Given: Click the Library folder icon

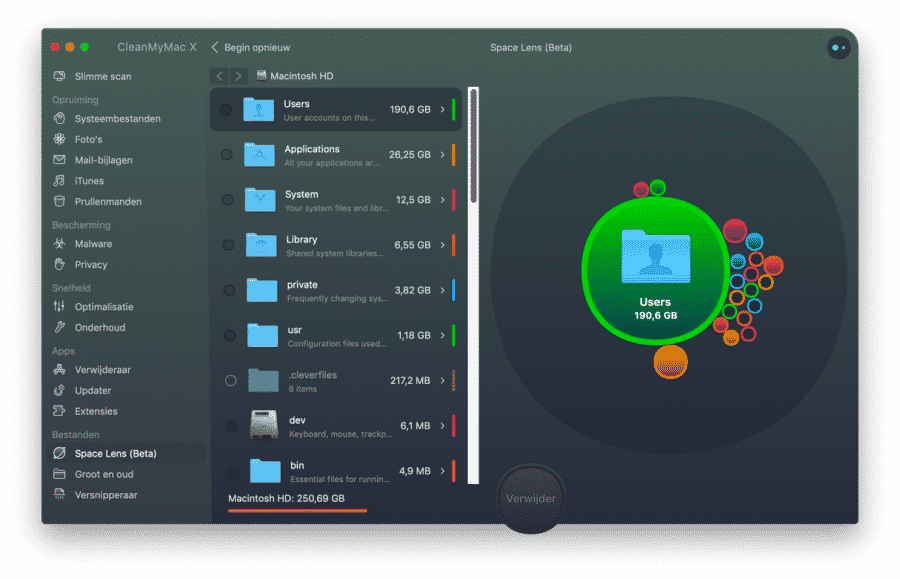Looking at the screenshot, I should tap(261, 245).
